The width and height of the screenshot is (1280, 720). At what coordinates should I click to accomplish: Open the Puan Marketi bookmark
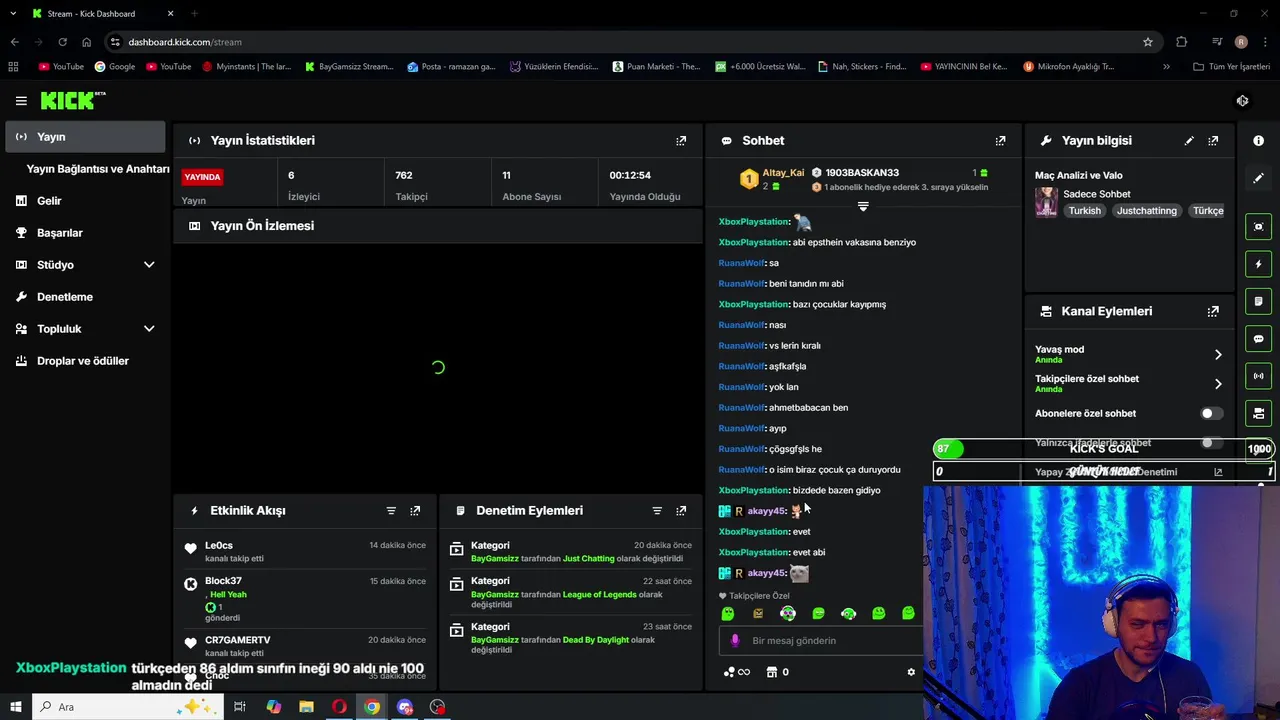coord(656,67)
